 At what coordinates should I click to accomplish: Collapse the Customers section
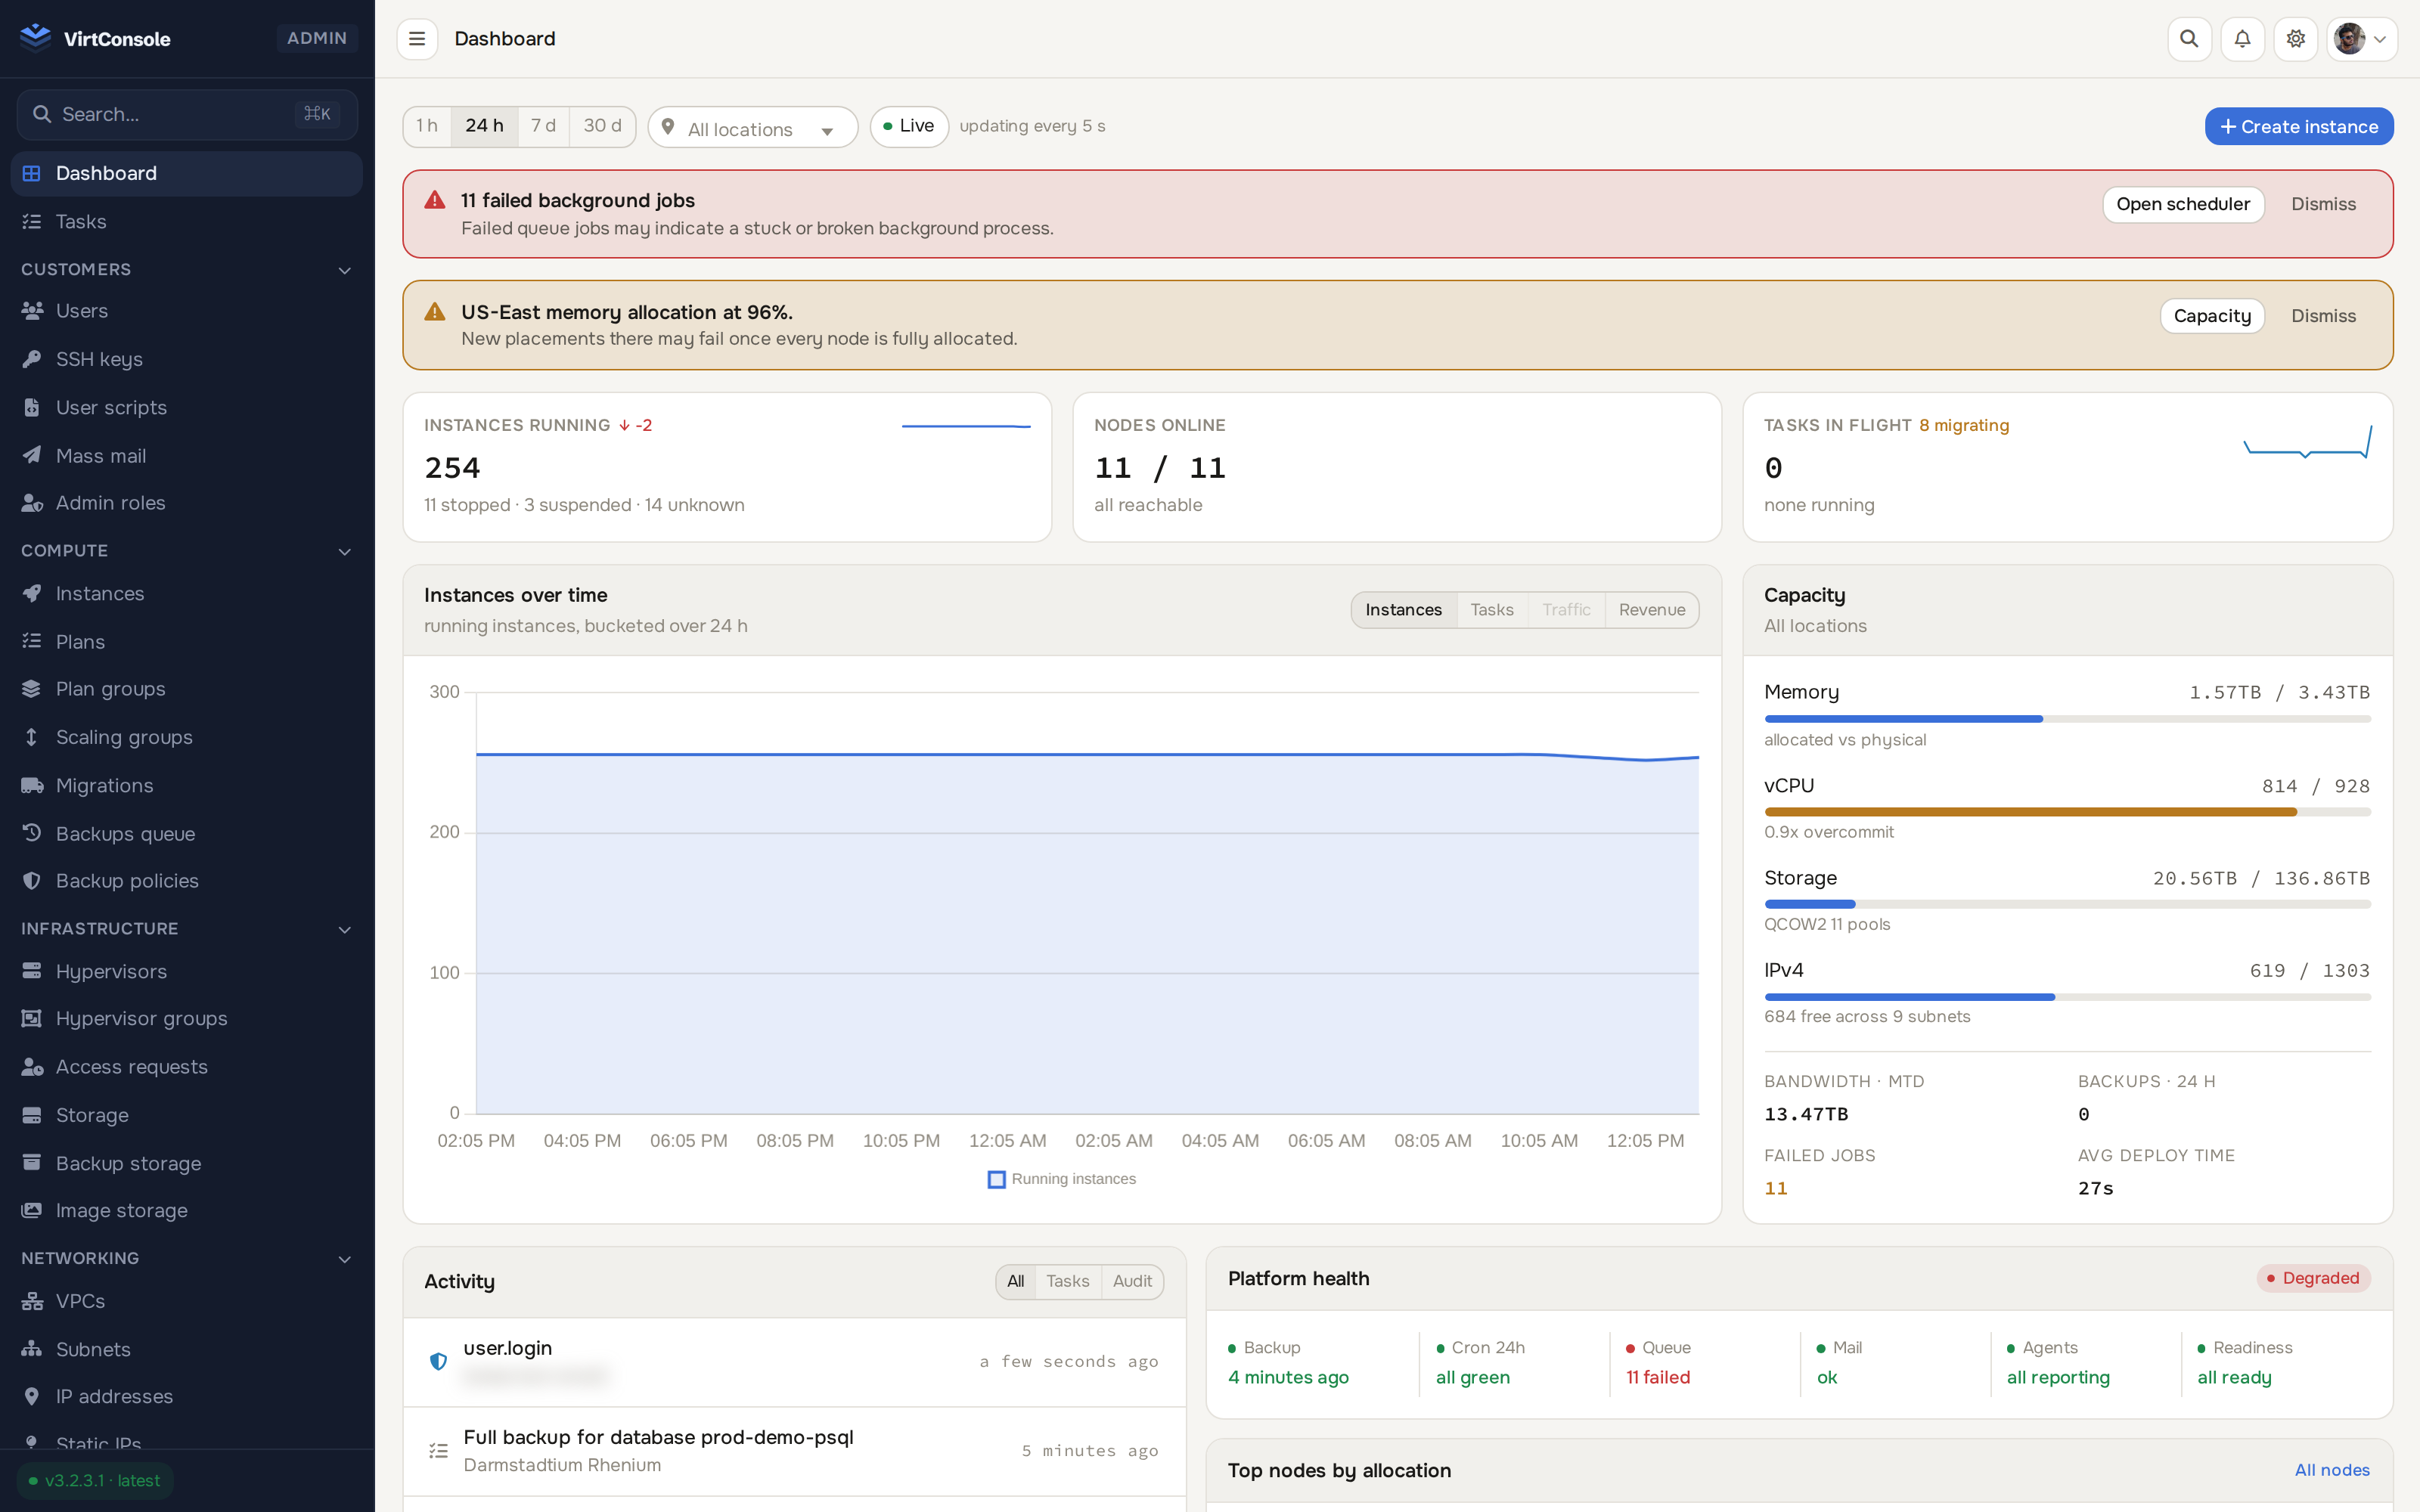click(186, 269)
